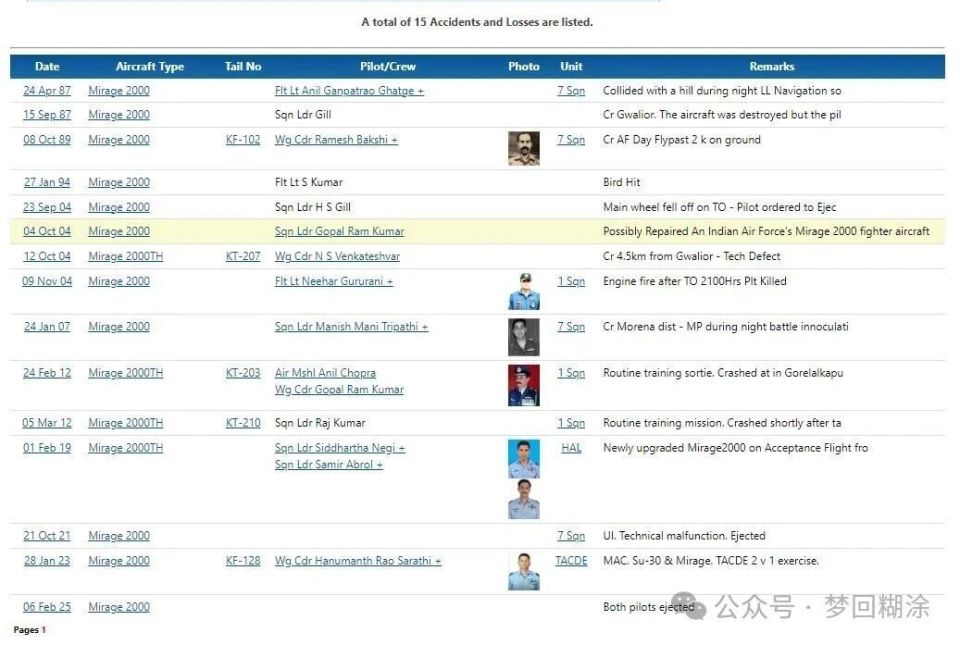Open pilot Sqn Ldr Manish Mani Tripathi
Image resolution: width=960 pixels, height=645 pixels.
click(x=351, y=327)
